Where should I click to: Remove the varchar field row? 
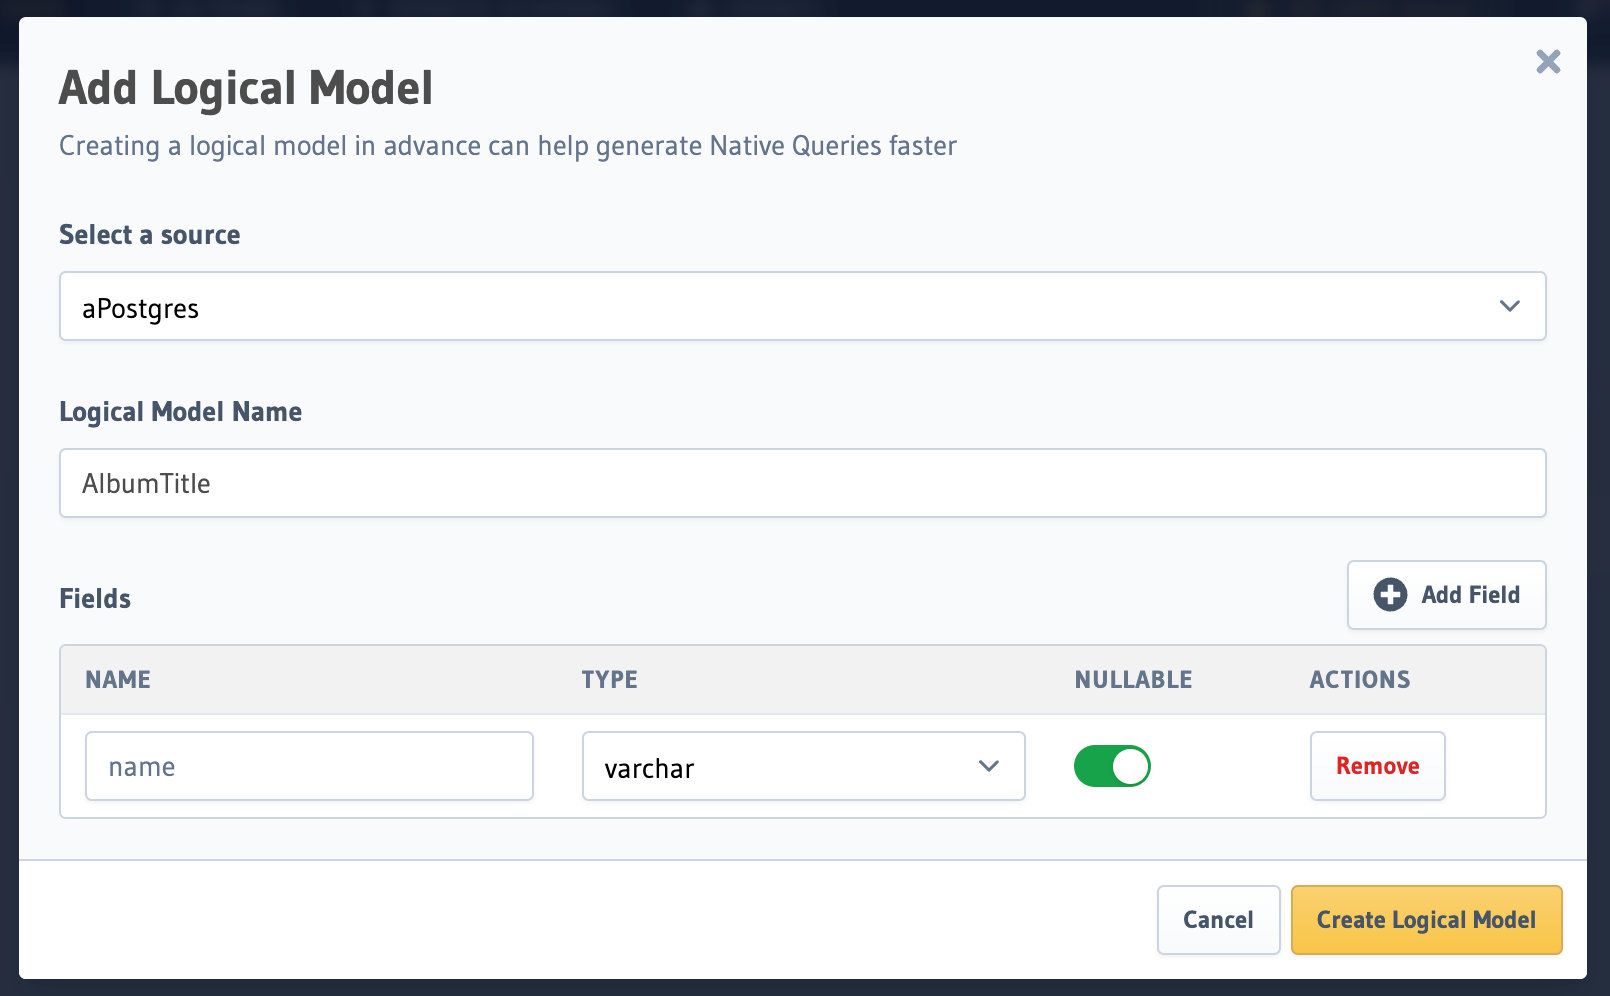1377,765
